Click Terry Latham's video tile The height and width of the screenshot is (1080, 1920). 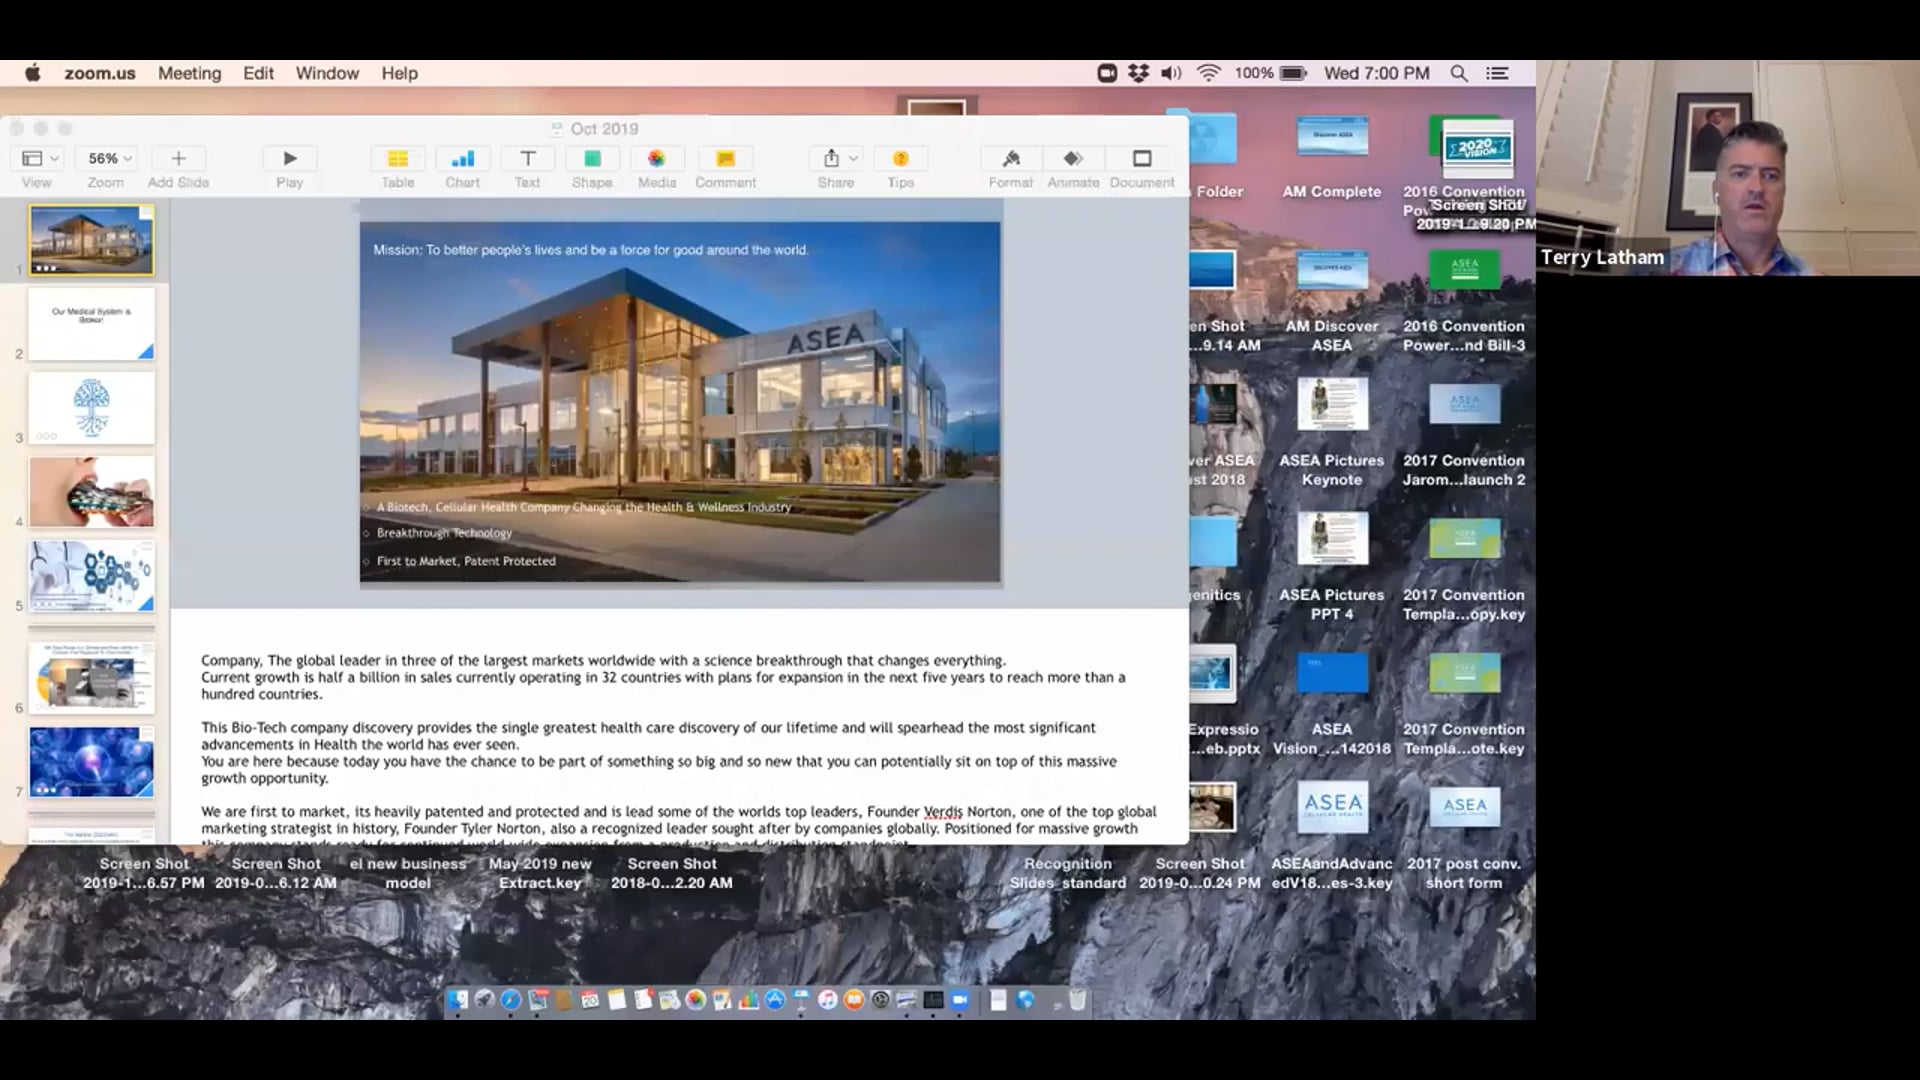tap(1728, 168)
